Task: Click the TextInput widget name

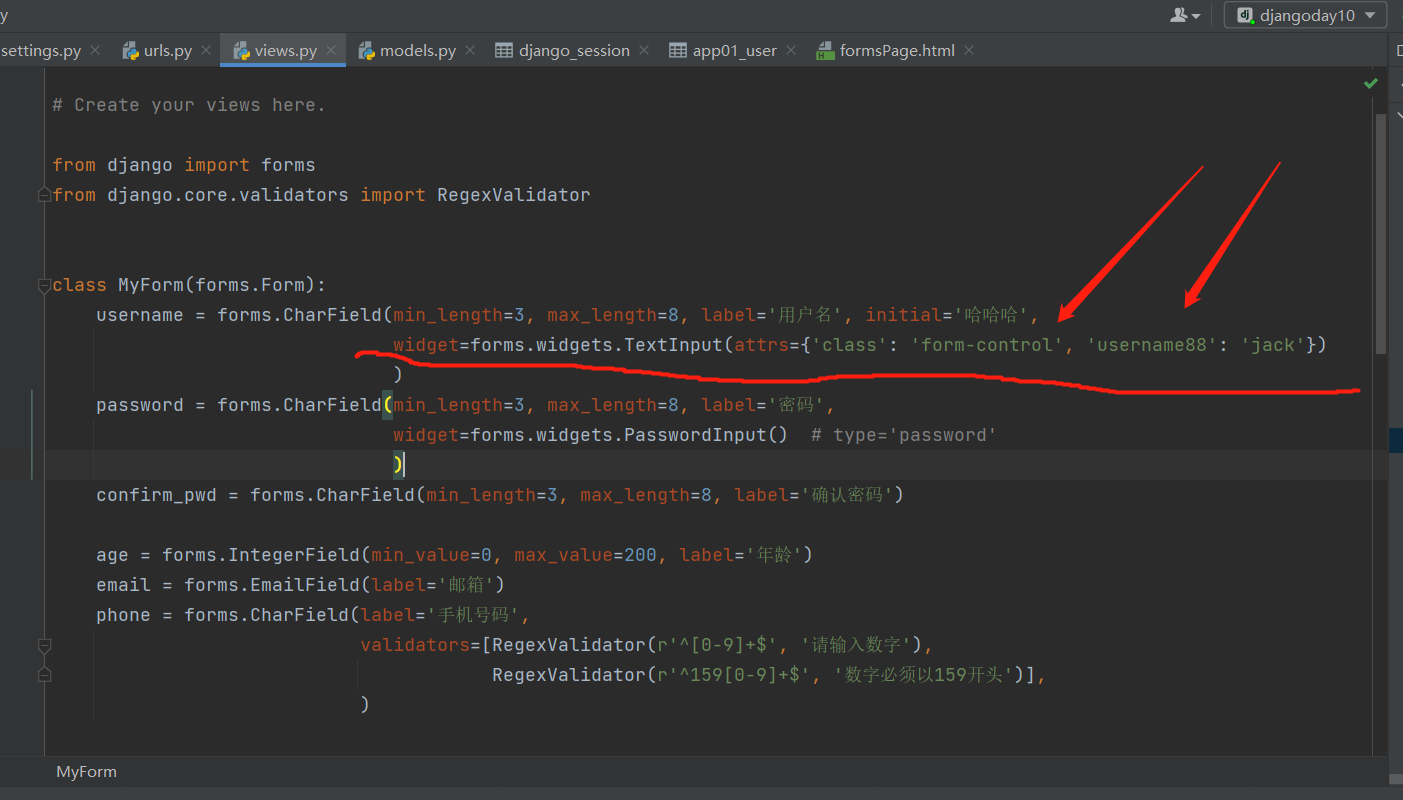Action: pos(674,345)
